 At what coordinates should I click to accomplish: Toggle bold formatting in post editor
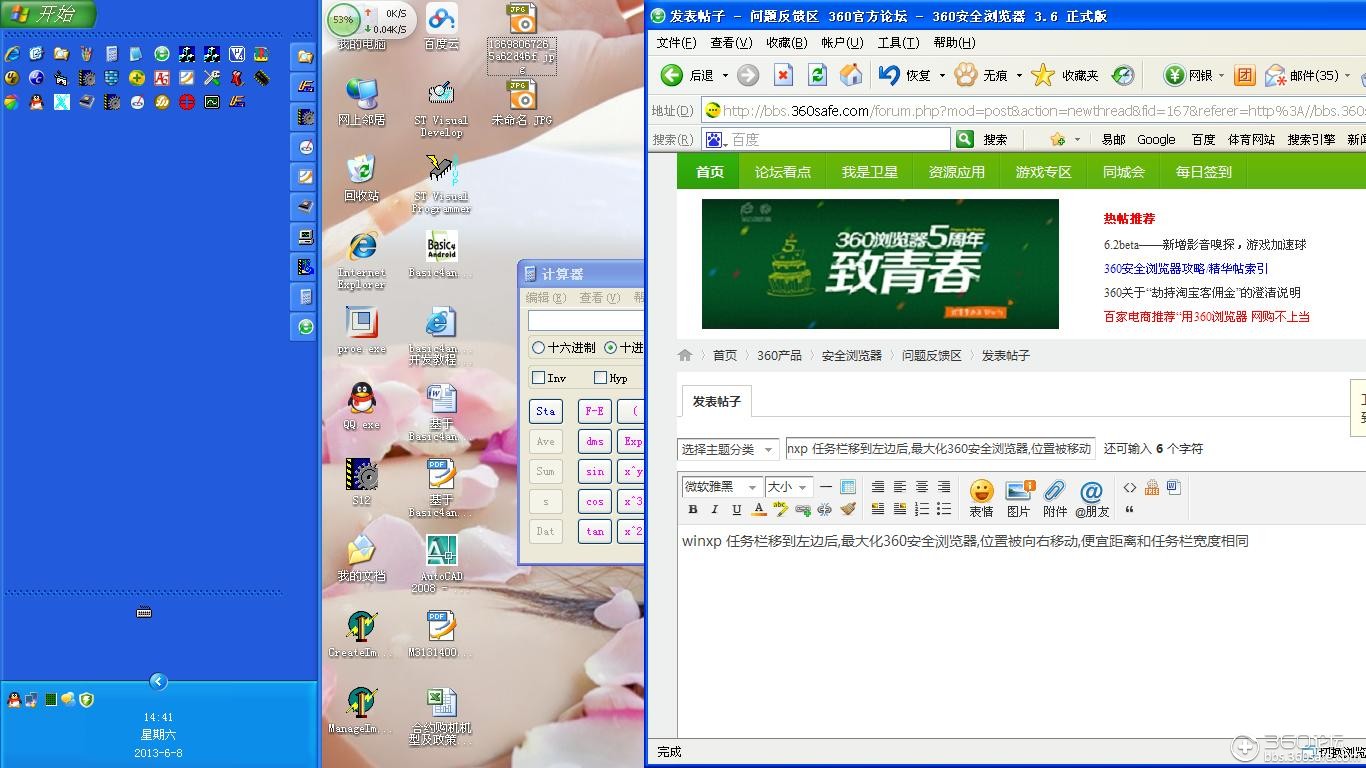point(693,509)
